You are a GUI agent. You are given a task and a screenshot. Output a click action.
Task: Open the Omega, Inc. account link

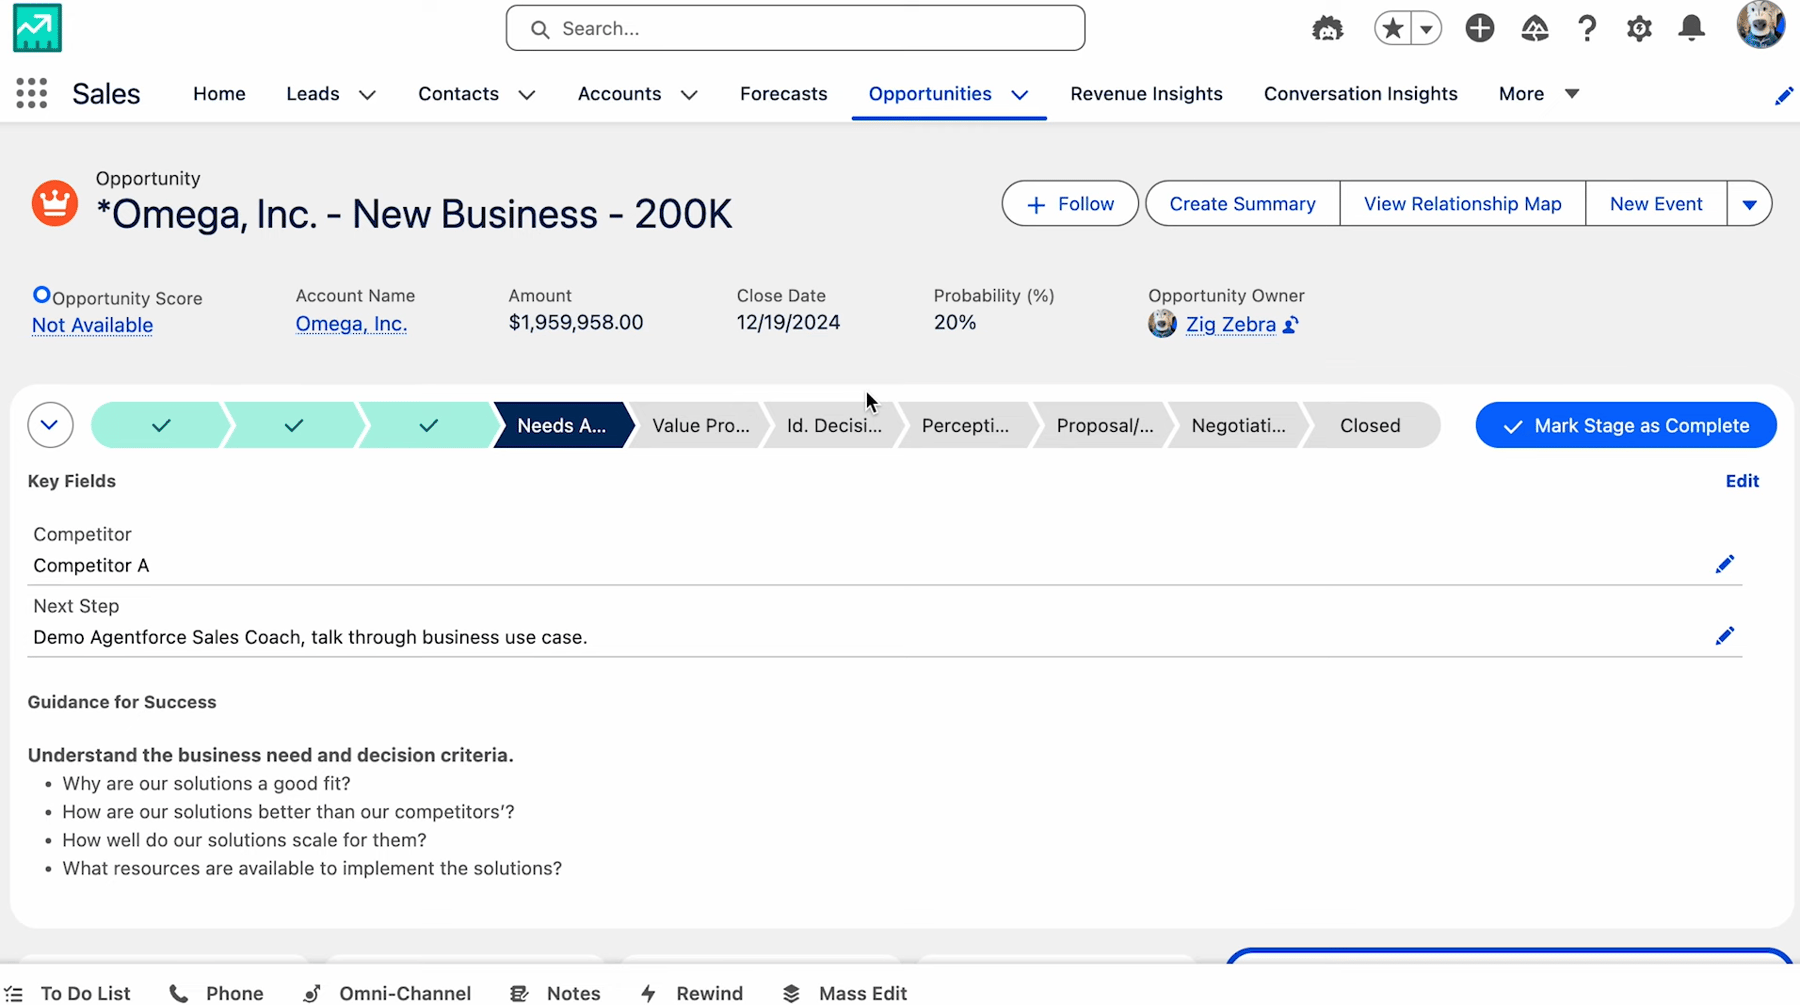(351, 323)
